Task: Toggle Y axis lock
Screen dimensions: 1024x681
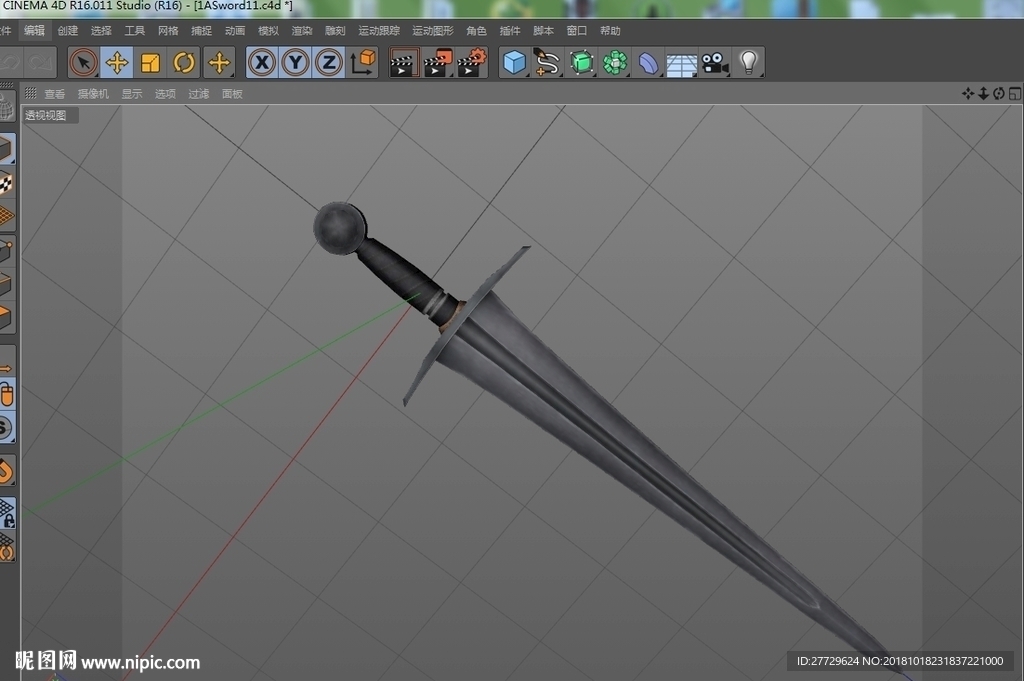Action: (x=296, y=63)
